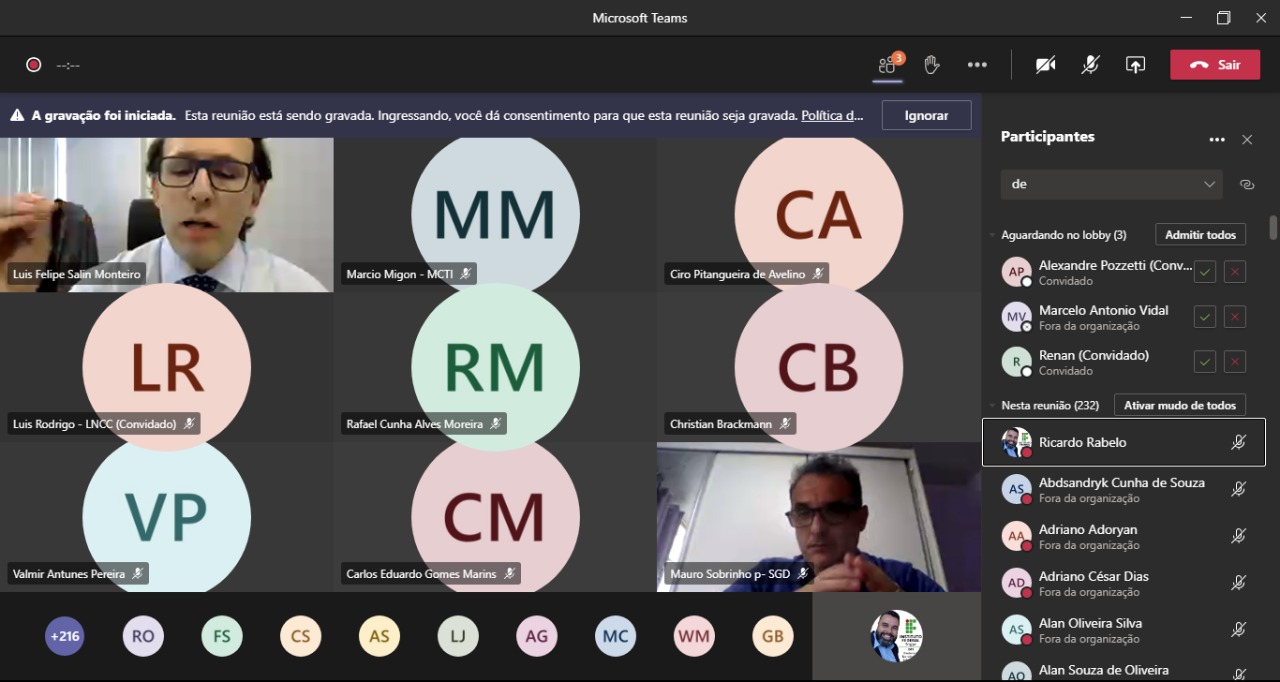The width and height of the screenshot is (1280, 682).
Task: Expand the participant search dropdown
Action: (x=1210, y=184)
